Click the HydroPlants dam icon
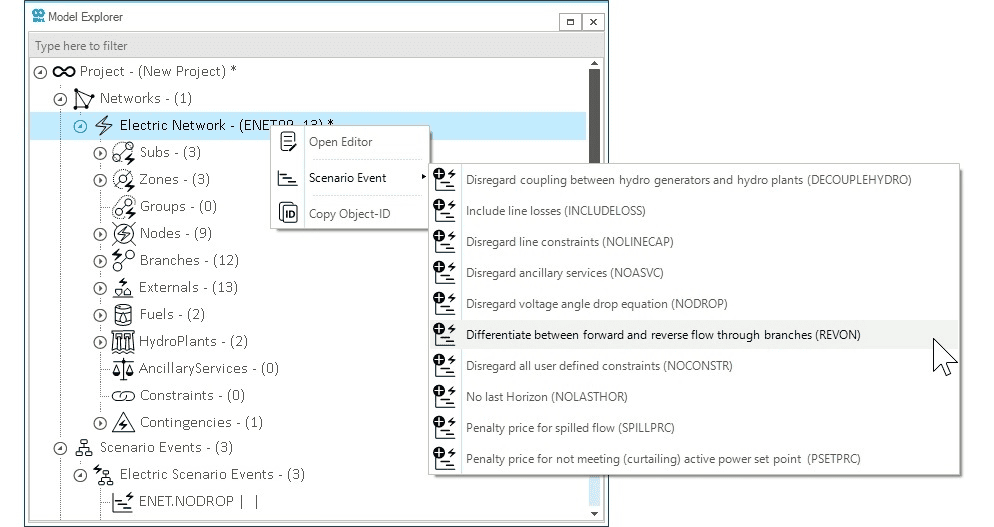 pyautogui.click(x=123, y=342)
